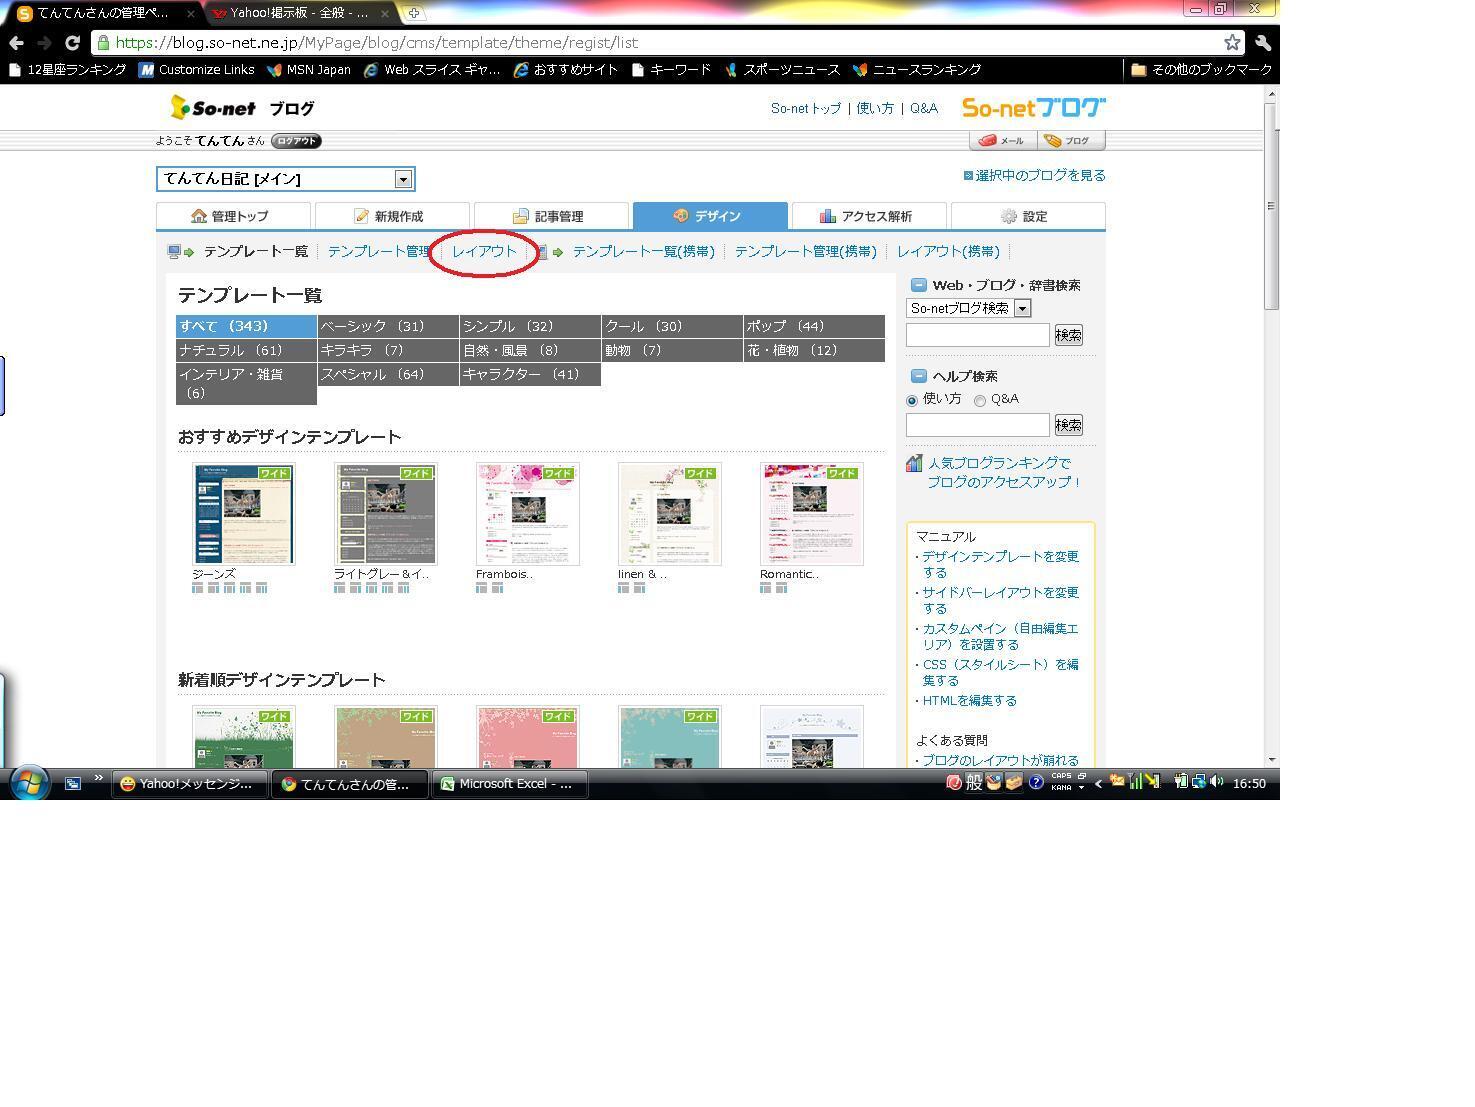This screenshot has width=1475, height=1107.
Task: Filter templates by ナチュラル (61) category
Action: click(x=246, y=350)
